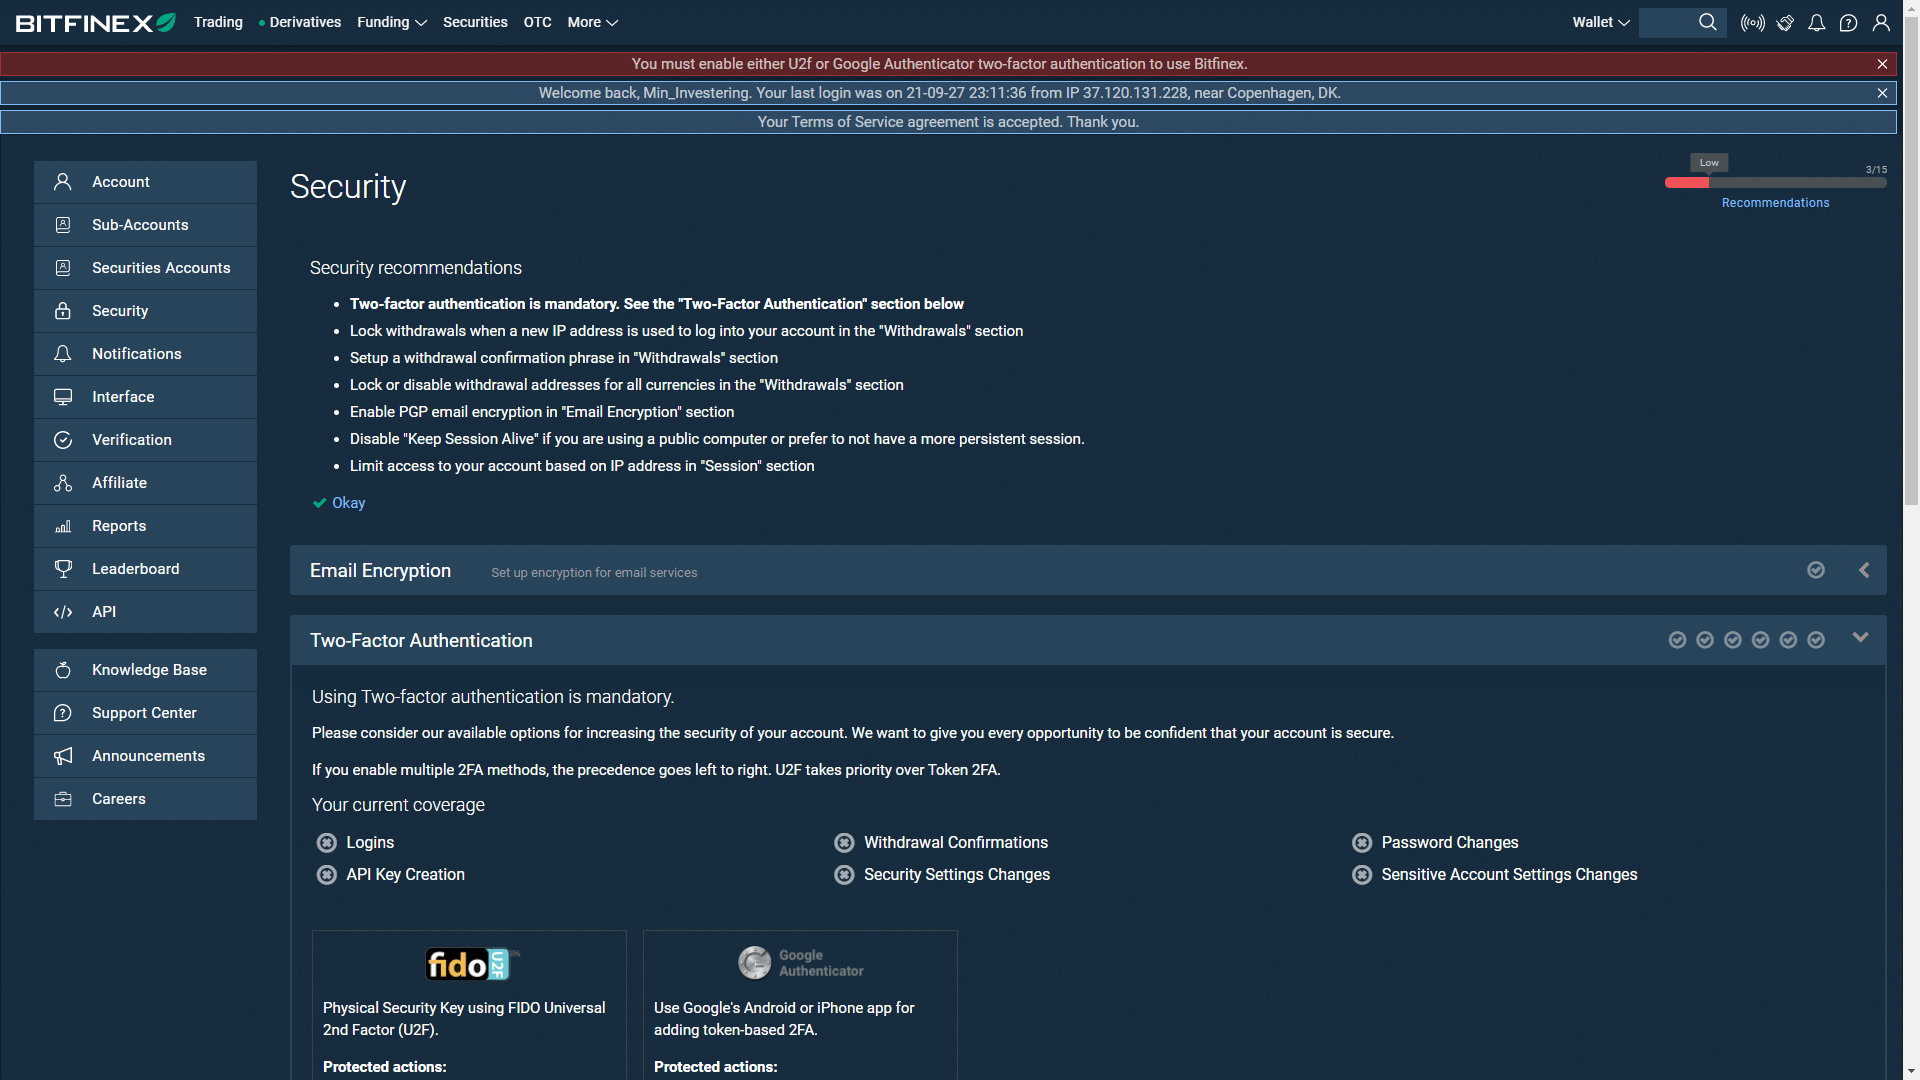Click the Notifications bell sidebar icon
The height and width of the screenshot is (1080, 1920).
coord(63,354)
